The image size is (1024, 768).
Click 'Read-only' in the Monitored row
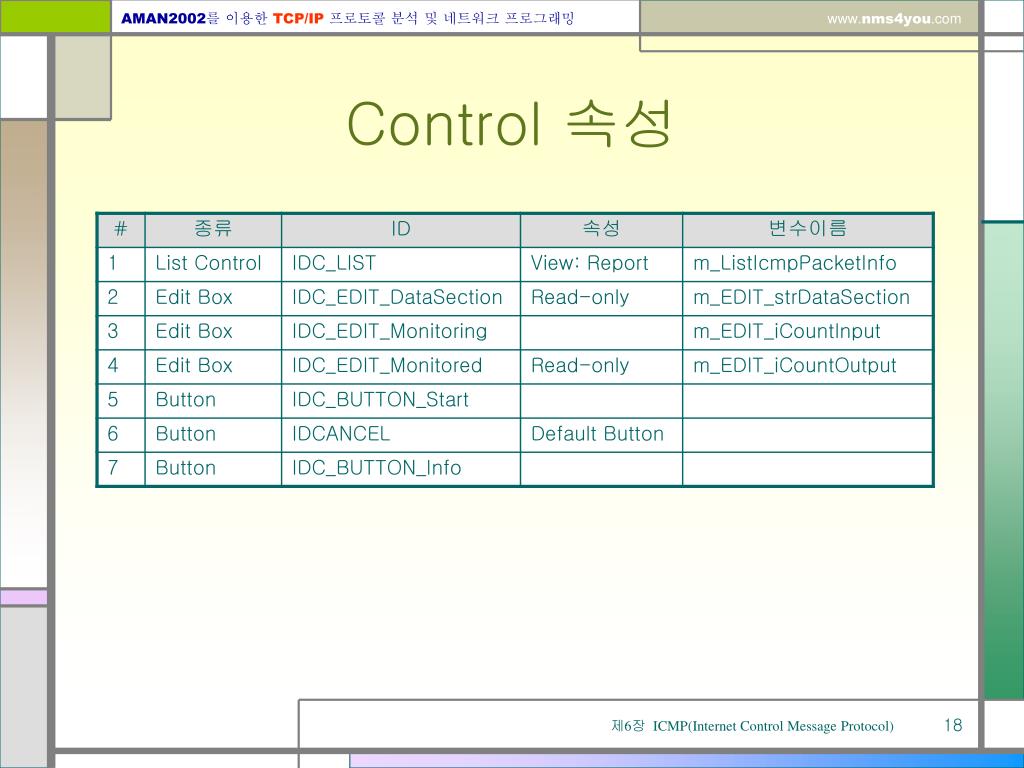point(601,365)
